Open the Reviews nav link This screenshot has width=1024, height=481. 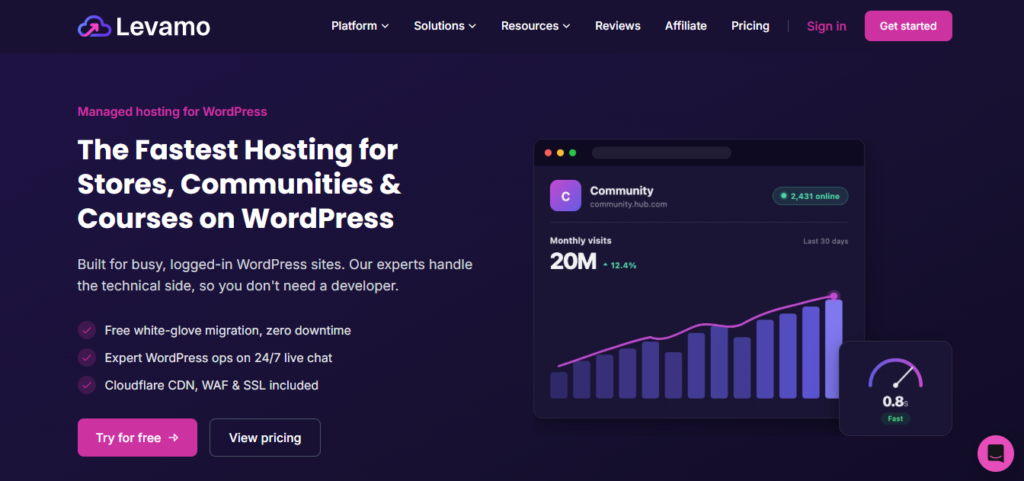click(618, 26)
